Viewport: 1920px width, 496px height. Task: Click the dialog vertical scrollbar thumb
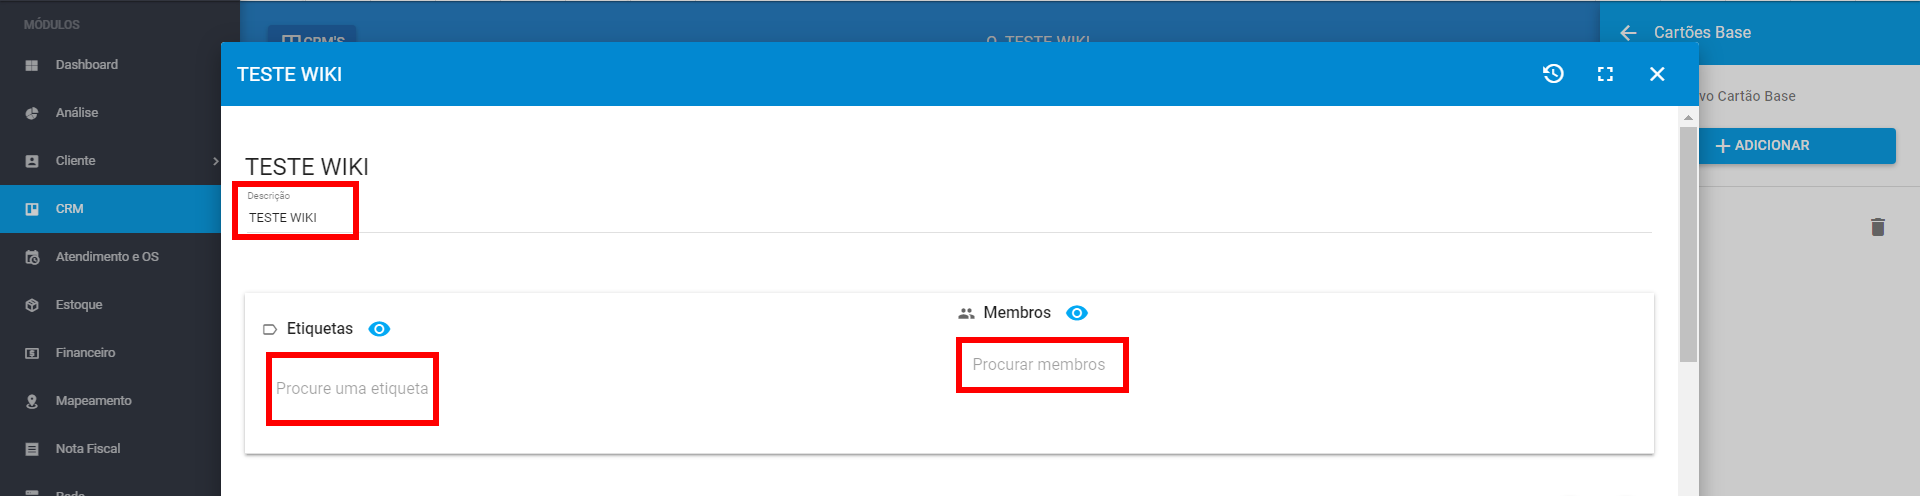pos(1689,244)
